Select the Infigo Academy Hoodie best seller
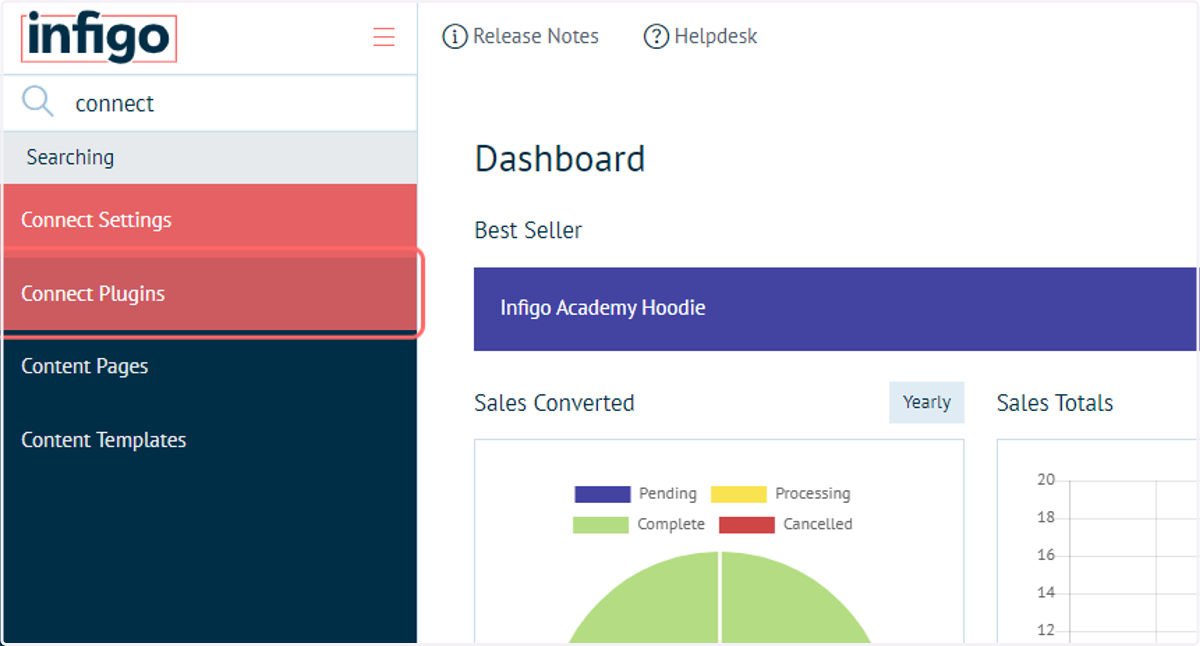The height and width of the screenshot is (646, 1200). click(835, 308)
